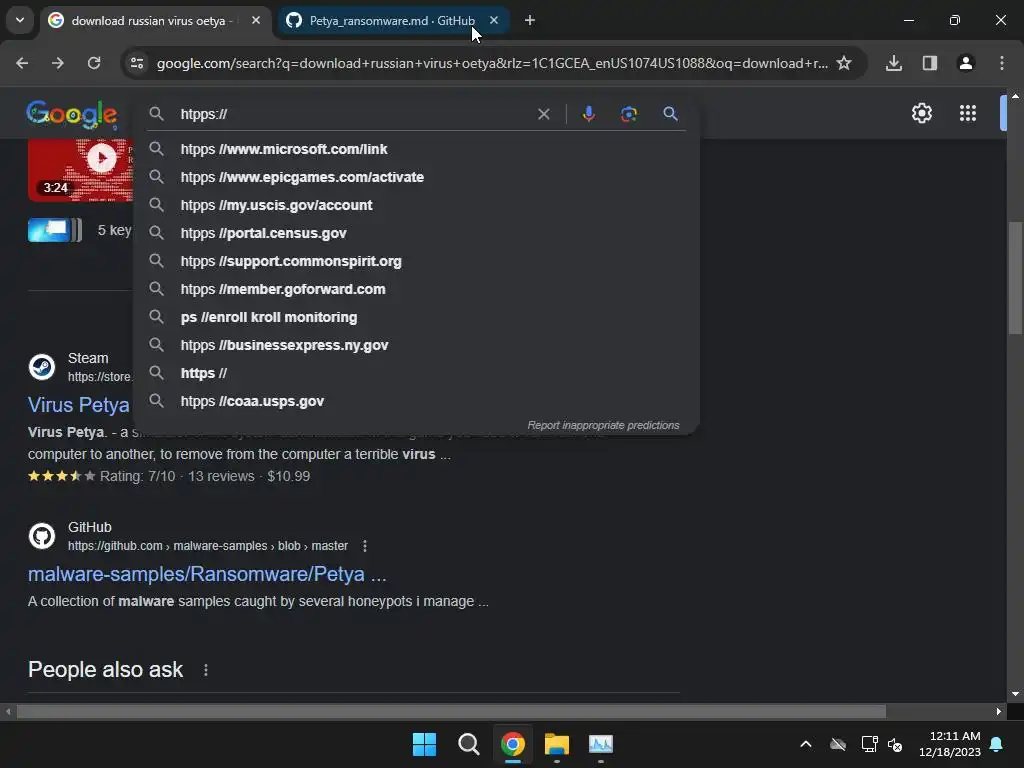This screenshot has height=768, width=1024.
Task: Submit search with the blue magnifier icon
Action: pos(670,114)
